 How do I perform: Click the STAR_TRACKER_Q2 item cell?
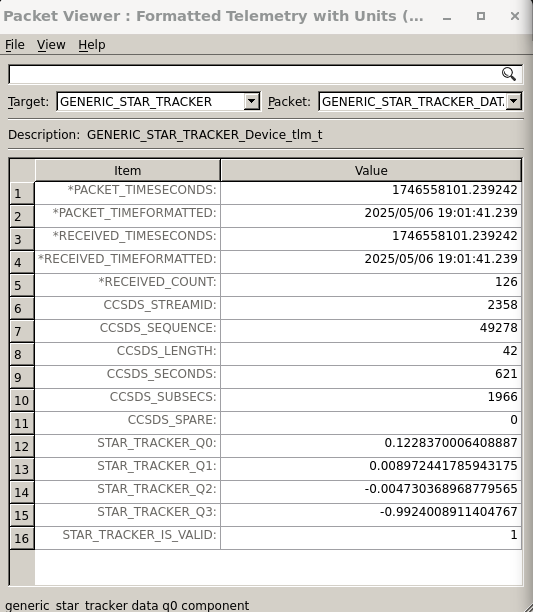pos(128,492)
